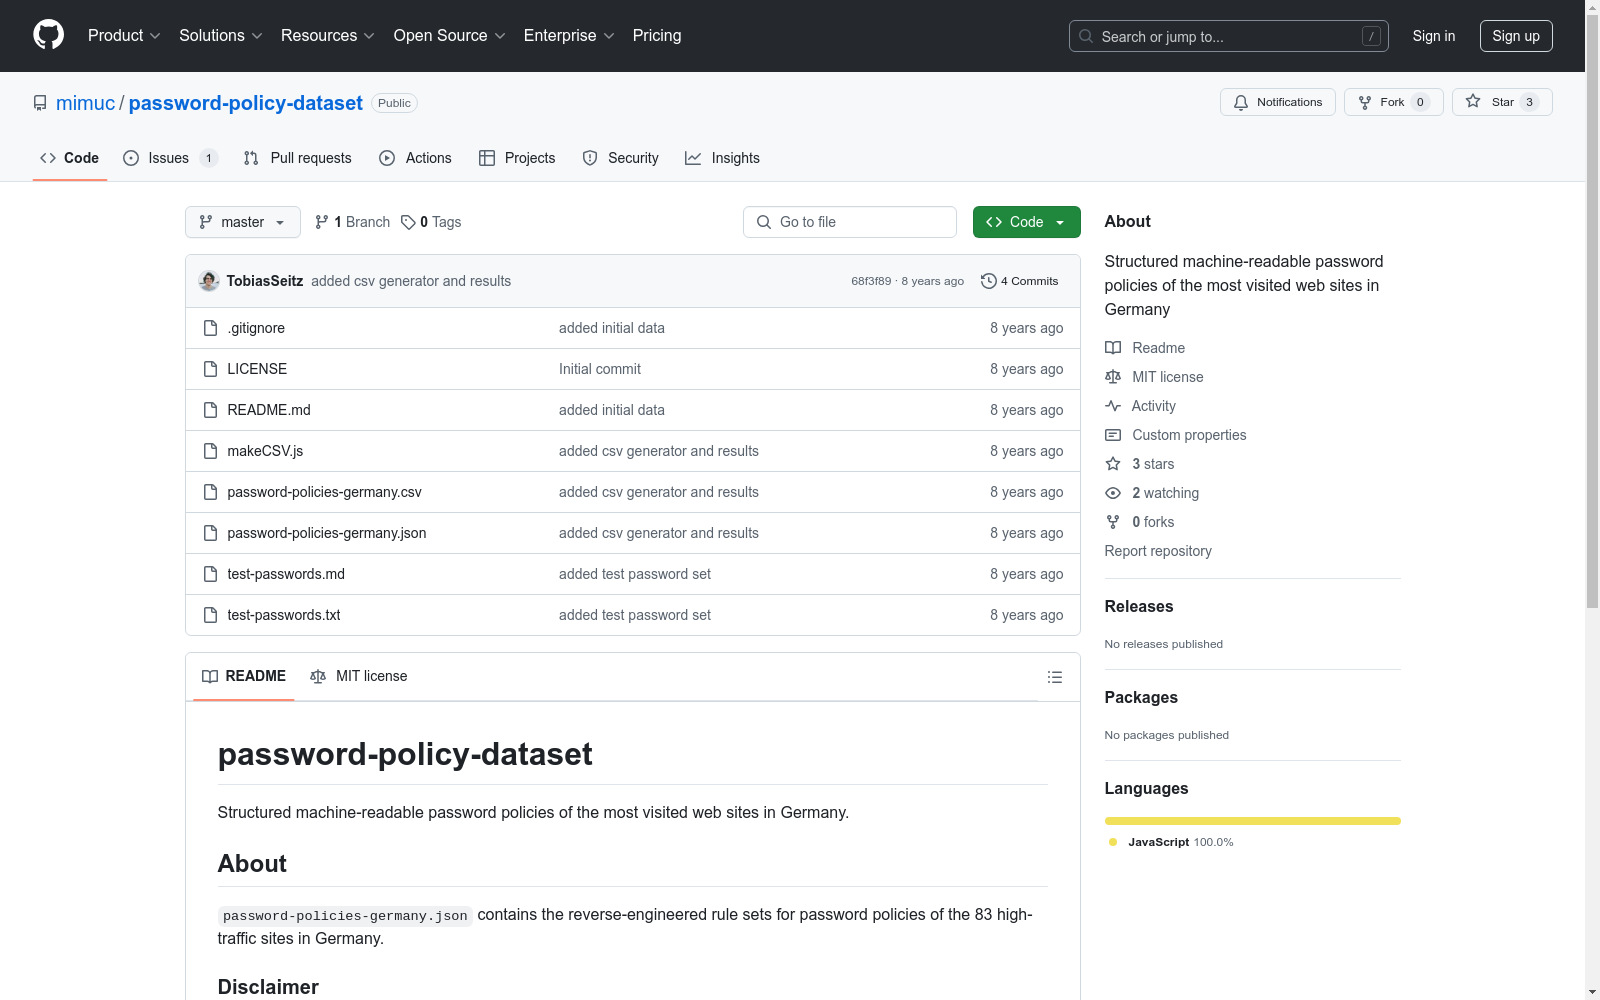The width and height of the screenshot is (1600, 1000).
Task: Click the yellow JavaScript language bar
Action: click(1252, 821)
